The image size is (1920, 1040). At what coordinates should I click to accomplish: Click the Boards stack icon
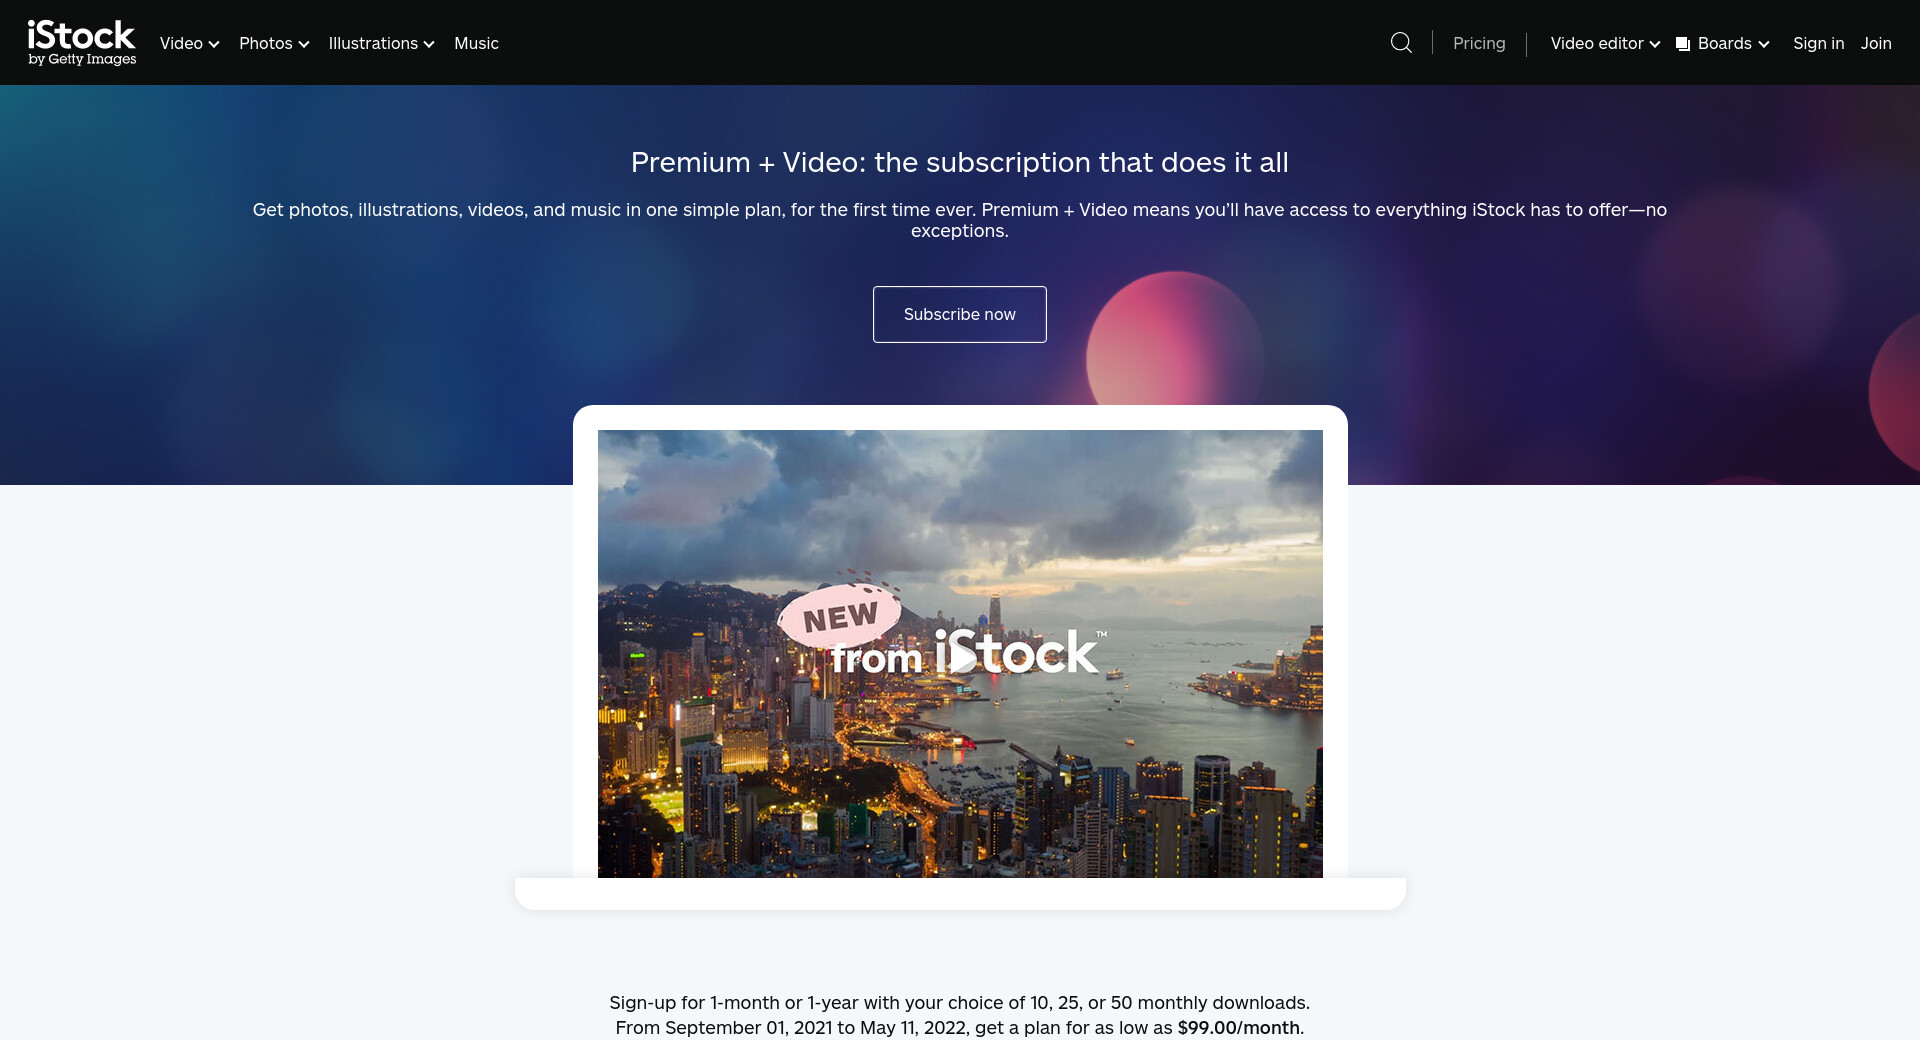[1683, 44]
